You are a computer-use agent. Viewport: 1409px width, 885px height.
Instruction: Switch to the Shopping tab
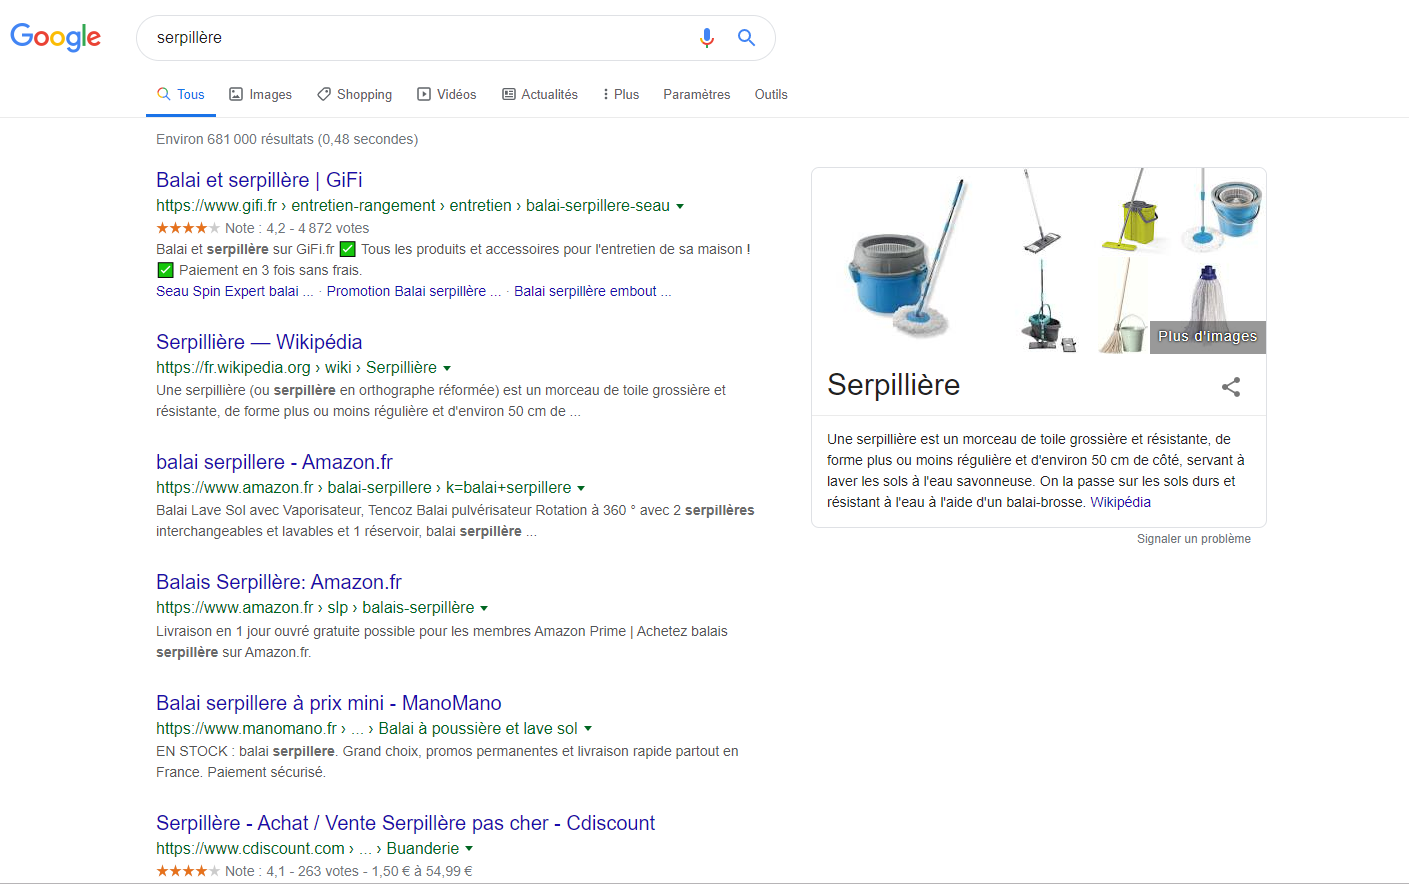point(355,94)
